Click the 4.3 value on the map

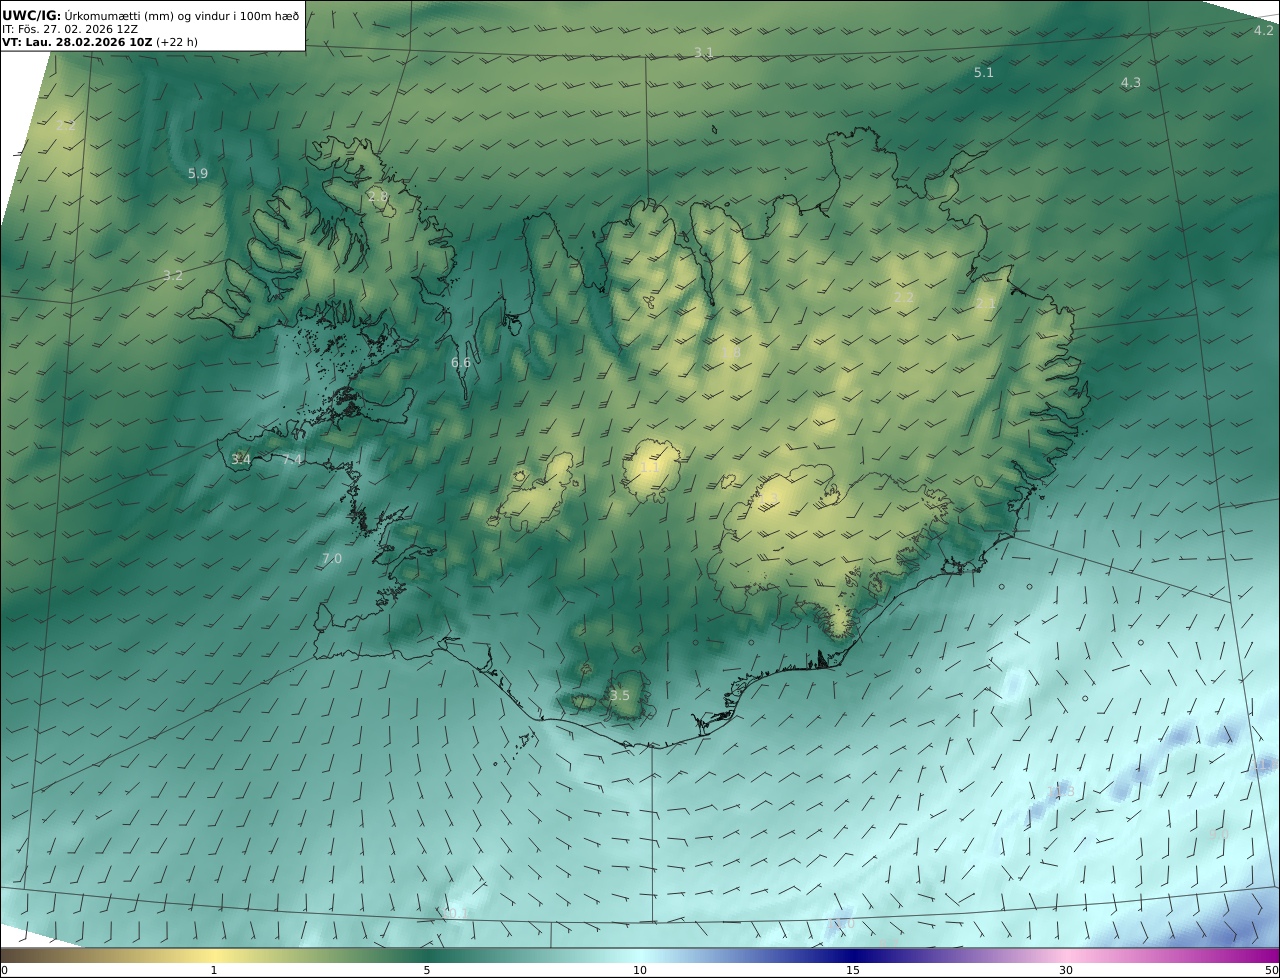click(x=1131, y=83)
